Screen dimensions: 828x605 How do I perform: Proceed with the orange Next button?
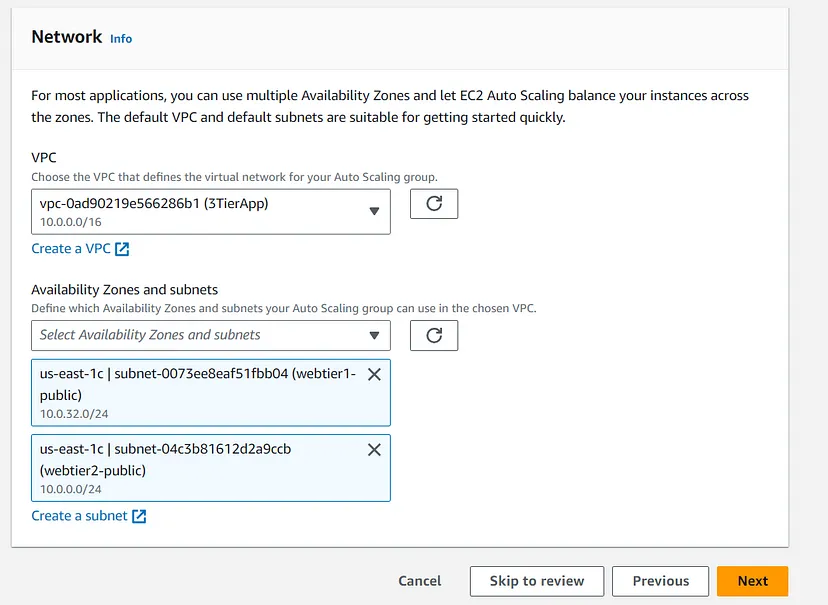point(752,581)
